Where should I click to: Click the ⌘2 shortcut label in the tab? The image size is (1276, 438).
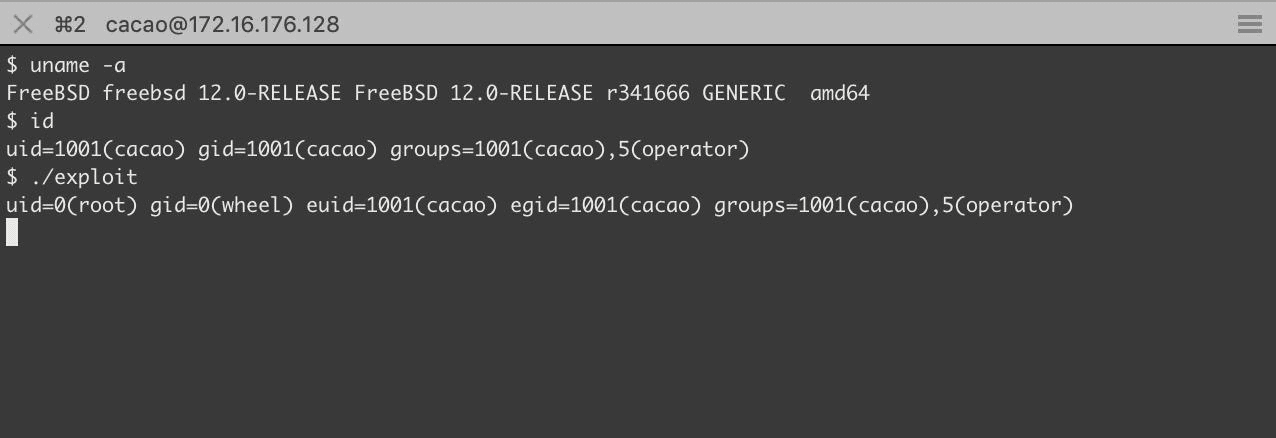pos(70,24)
